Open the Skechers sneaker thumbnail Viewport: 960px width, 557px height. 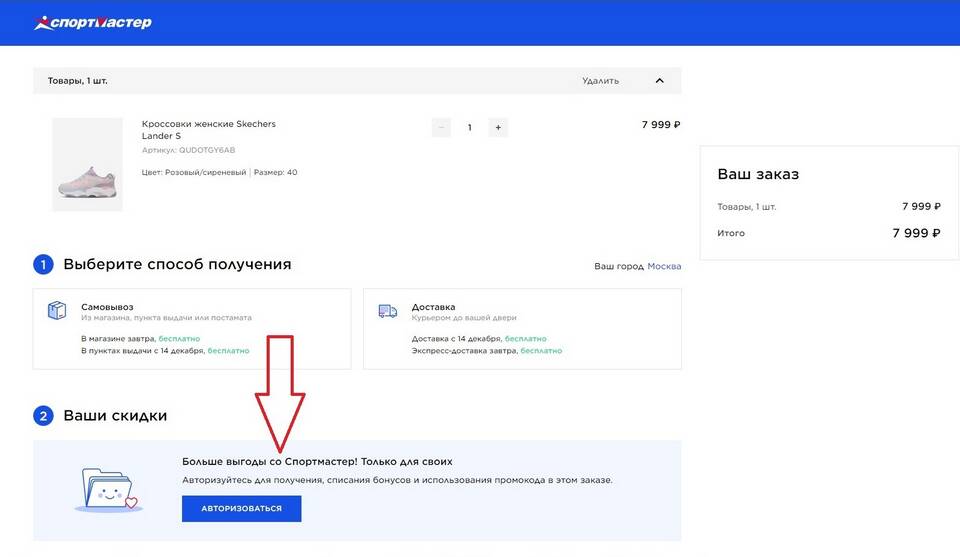click(87, 165)
